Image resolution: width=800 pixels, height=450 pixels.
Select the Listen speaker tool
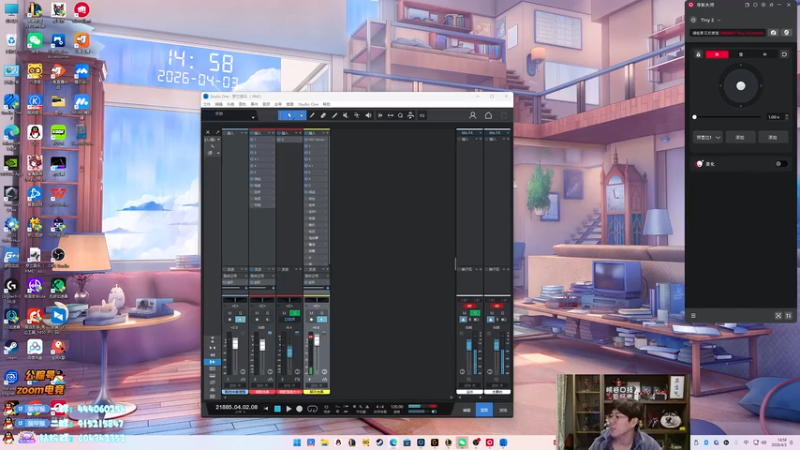click(368, 116)
